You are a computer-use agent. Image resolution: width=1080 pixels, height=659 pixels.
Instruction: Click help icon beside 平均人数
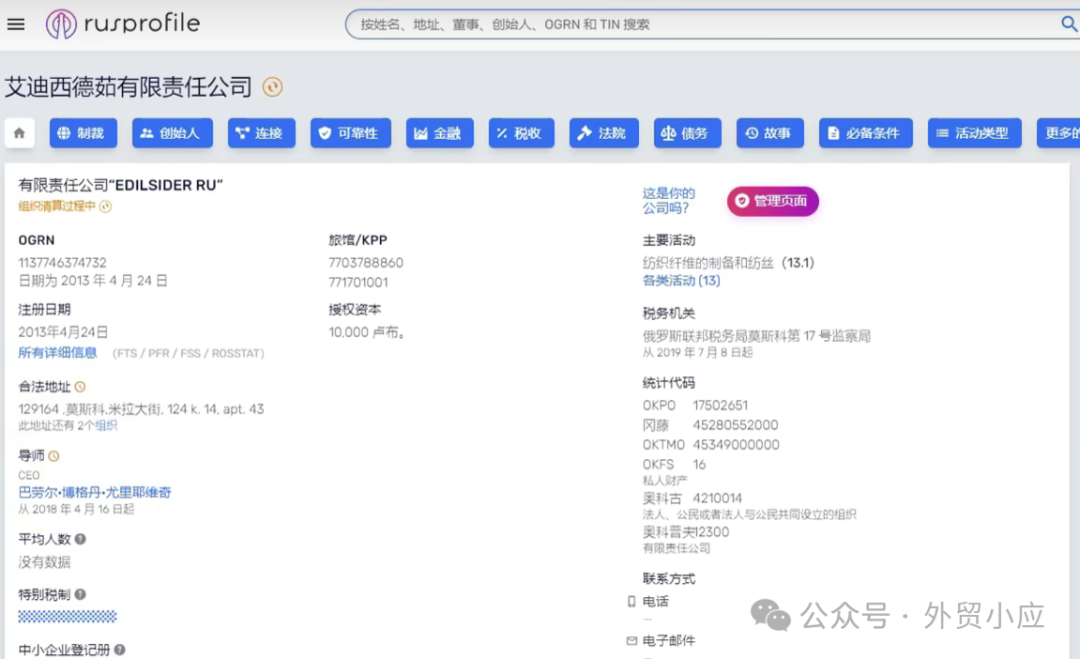point(80,539)
